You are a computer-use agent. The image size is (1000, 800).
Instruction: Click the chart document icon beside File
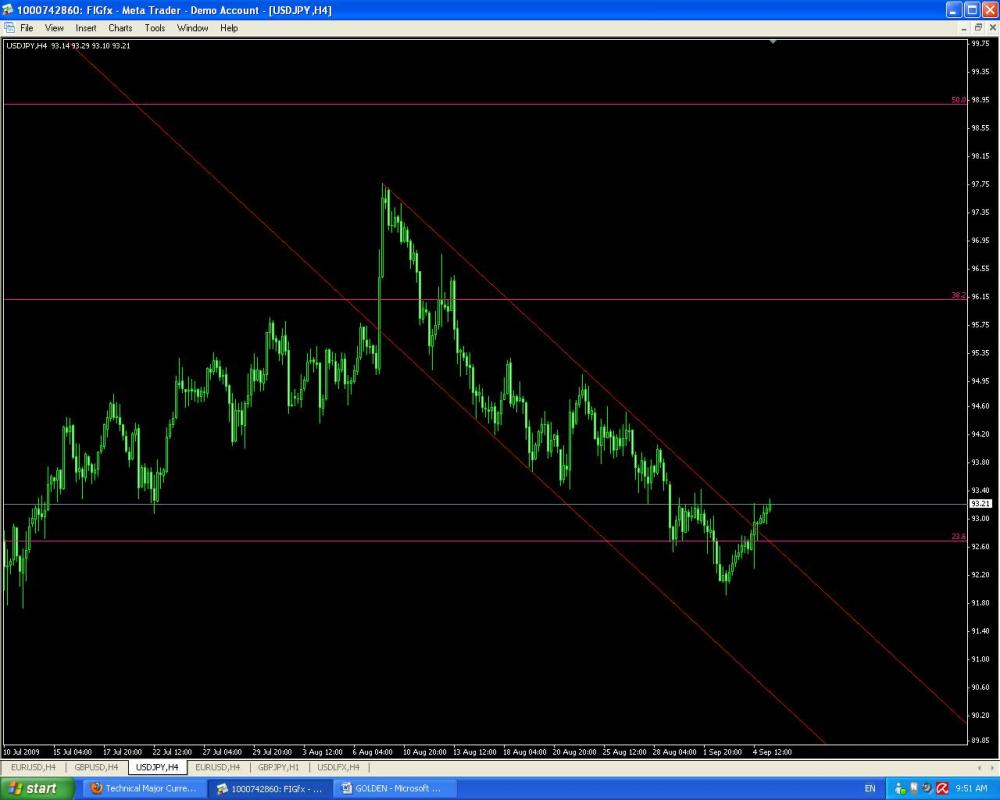click(x=9, y=27)
